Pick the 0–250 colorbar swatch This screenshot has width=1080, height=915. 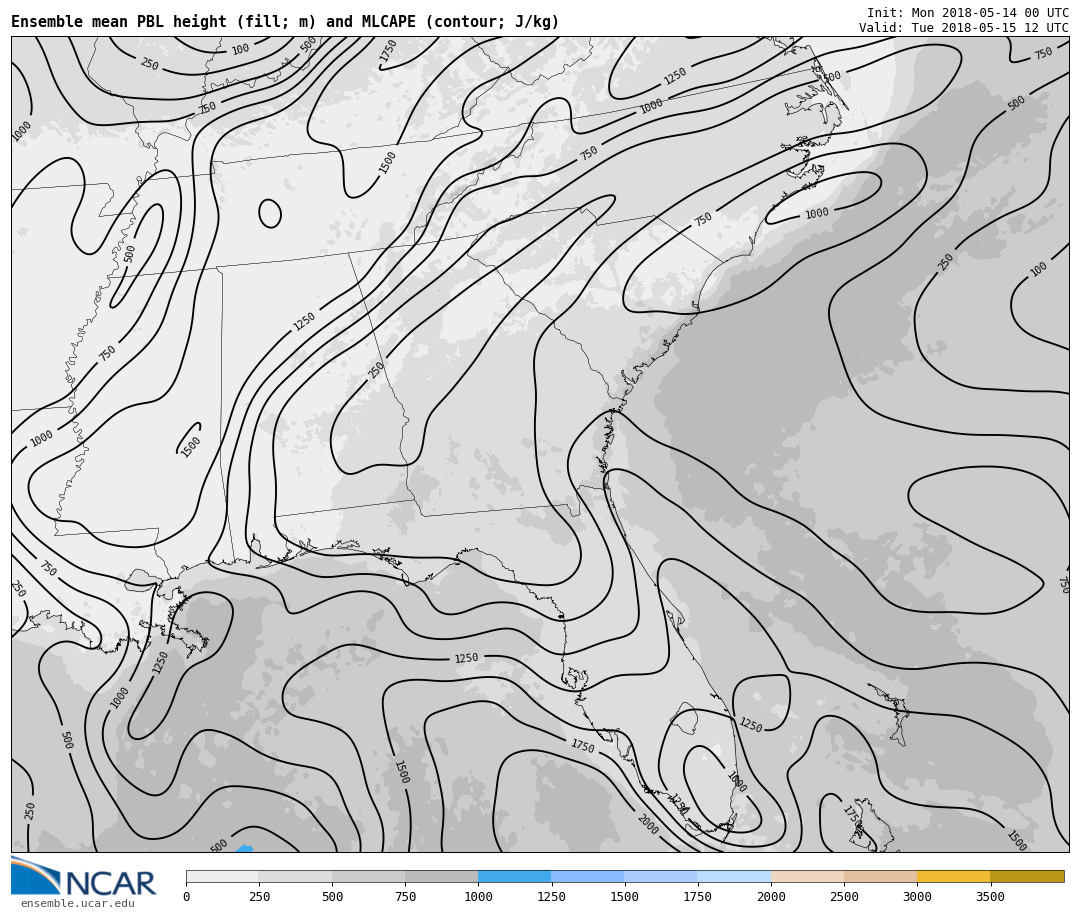tap(222, 876)
